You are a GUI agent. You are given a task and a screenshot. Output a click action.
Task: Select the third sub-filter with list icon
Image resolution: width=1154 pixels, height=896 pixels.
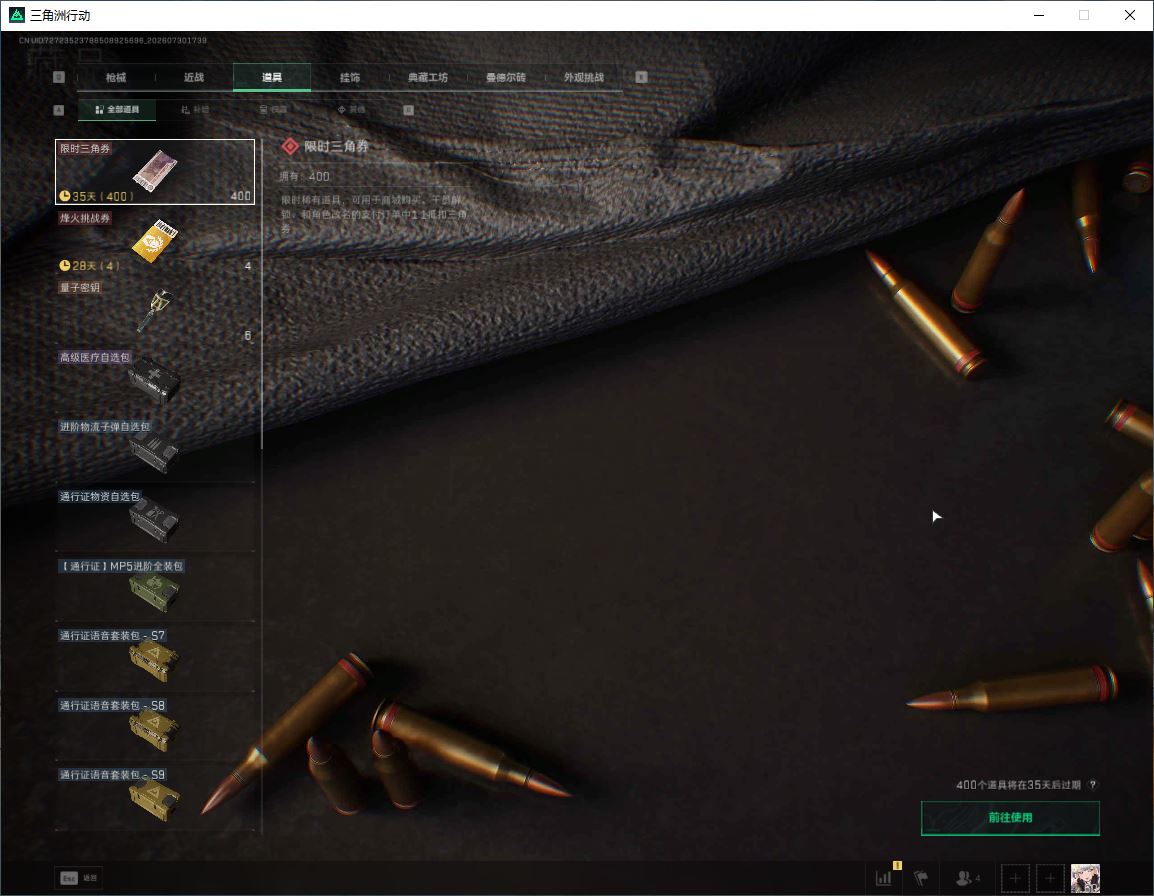pyautogui.click(x=273, y=110)
